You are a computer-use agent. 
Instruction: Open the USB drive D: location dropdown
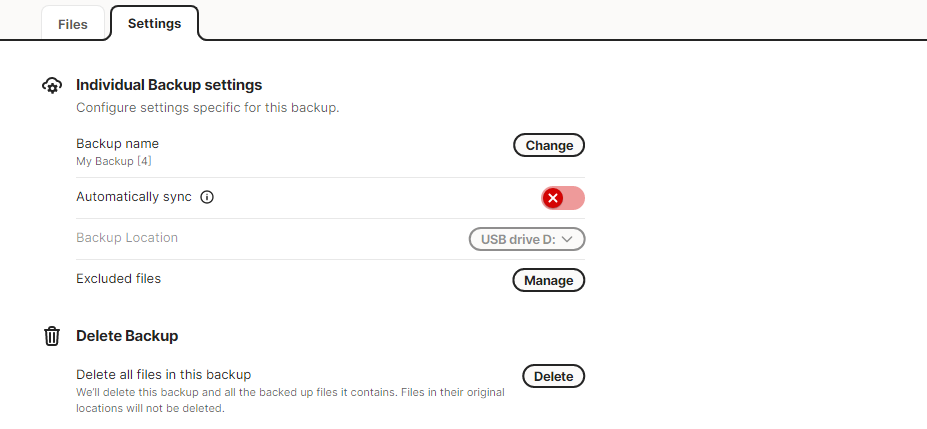[x=527, y=239]
